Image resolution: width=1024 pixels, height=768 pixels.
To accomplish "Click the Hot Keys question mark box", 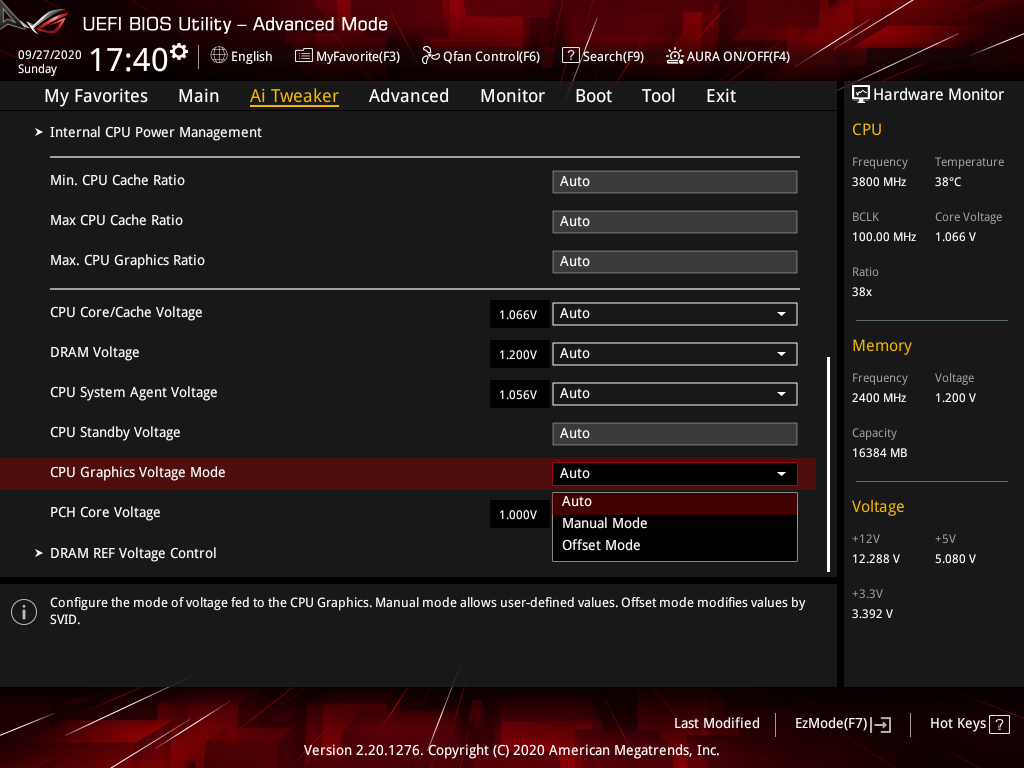I will pos(999,724).
